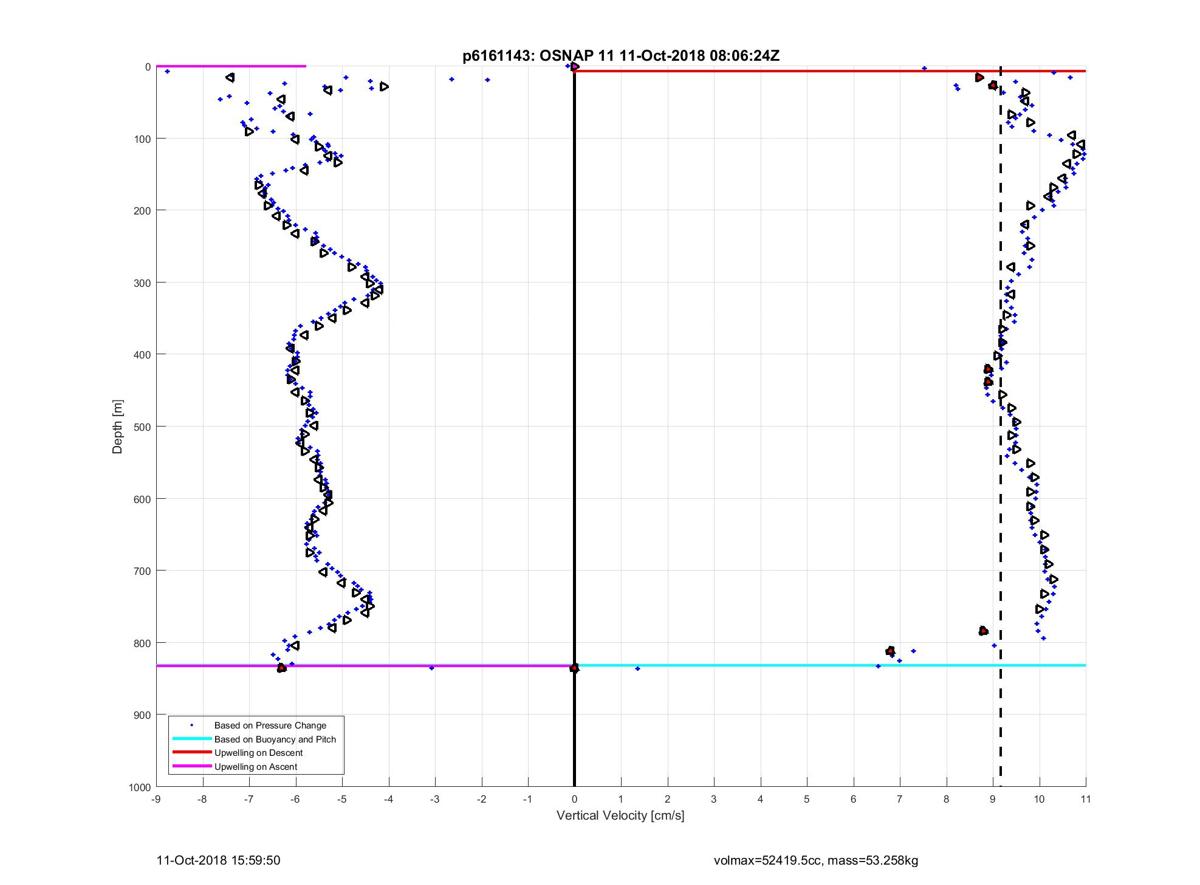This screenshot has width=1200, height=885.
Task: Click the 'Vertical Velocity [cm/s]' axis label
Action: tap(620, 816)
